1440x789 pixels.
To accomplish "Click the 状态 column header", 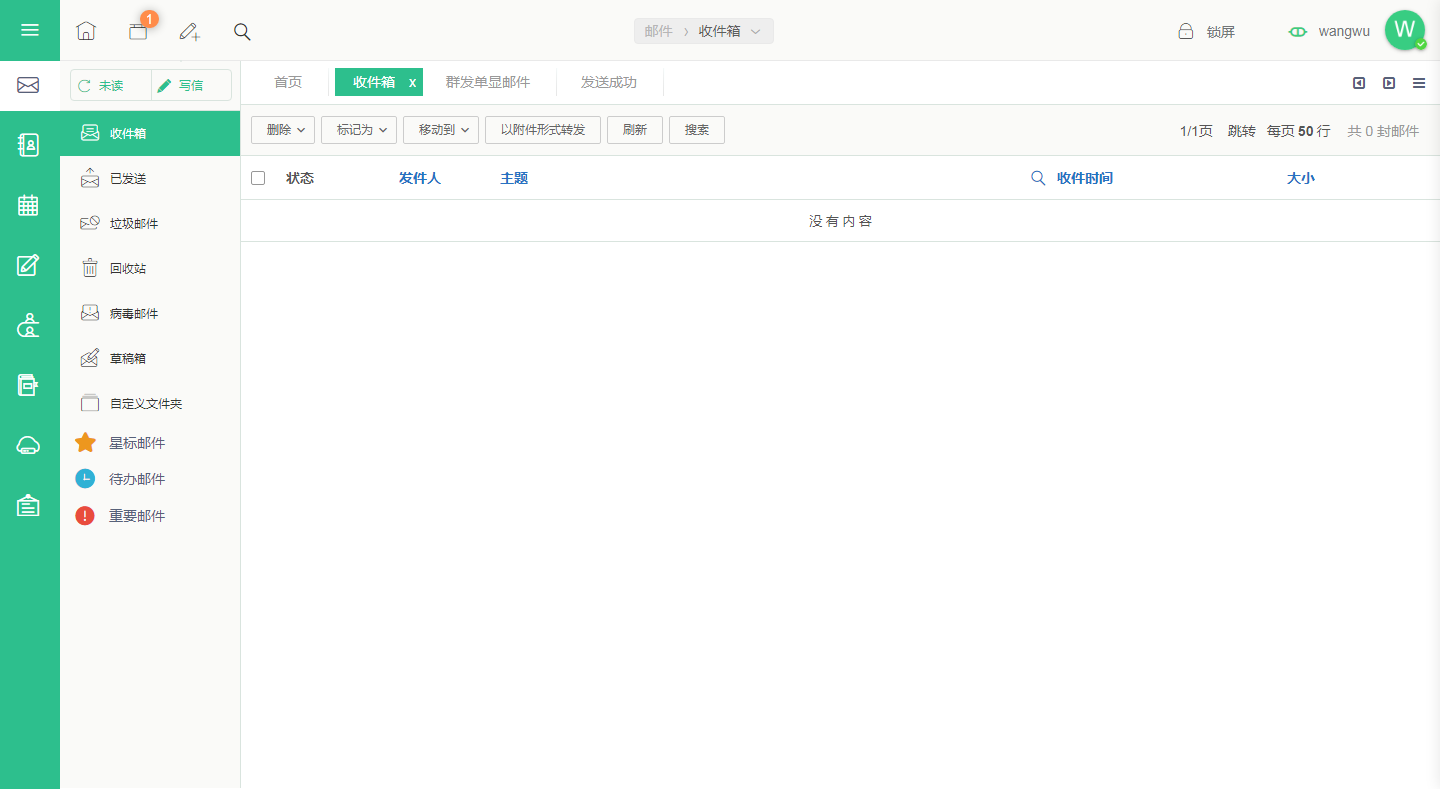I will coord(300,178).
